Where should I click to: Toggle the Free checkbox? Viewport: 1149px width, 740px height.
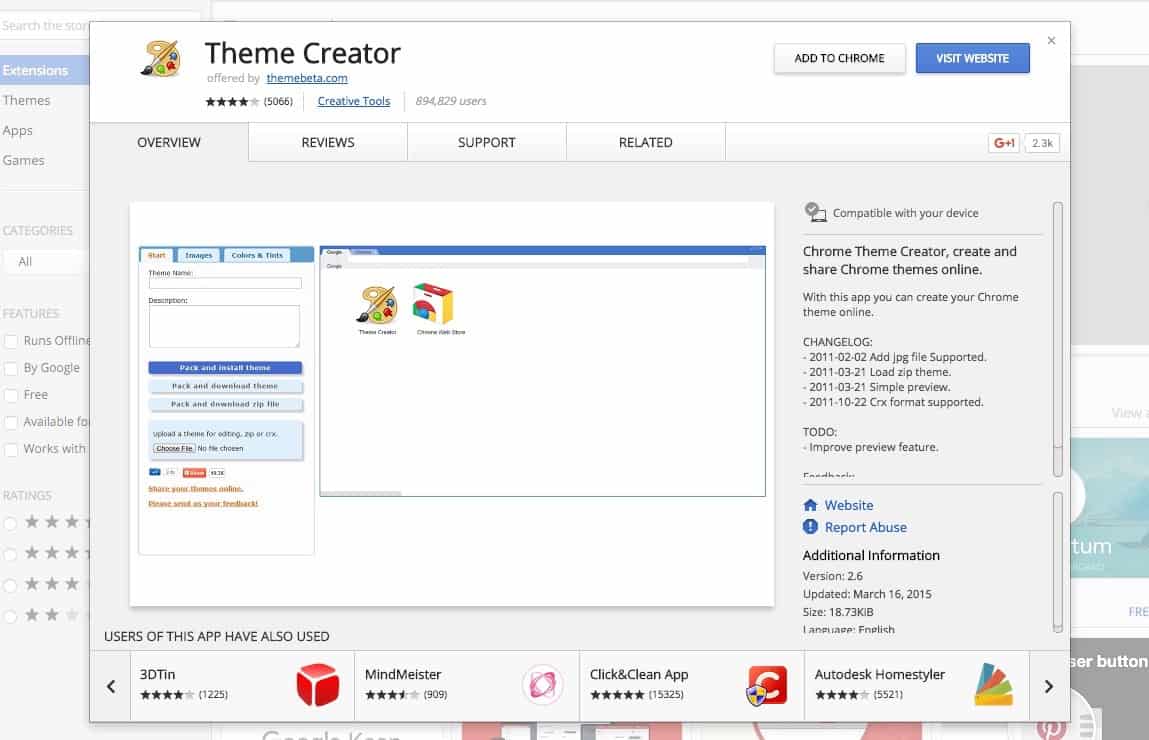click(x=11, y=395)
